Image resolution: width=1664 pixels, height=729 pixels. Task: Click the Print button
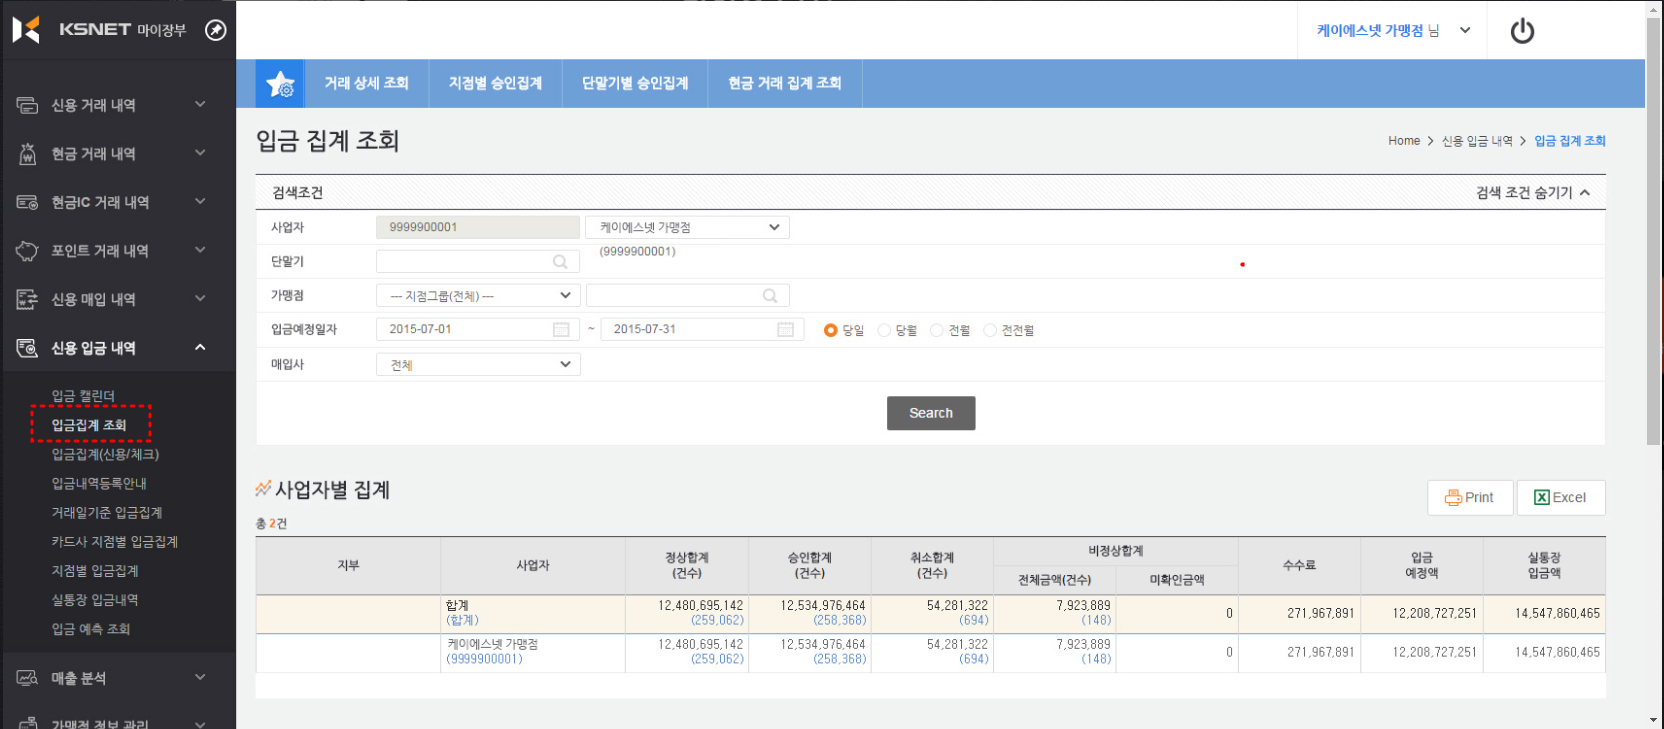(x=1470, y=498)
